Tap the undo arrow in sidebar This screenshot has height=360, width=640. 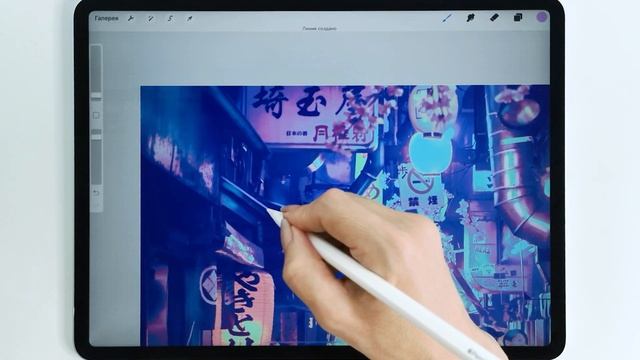pos(96,193)
